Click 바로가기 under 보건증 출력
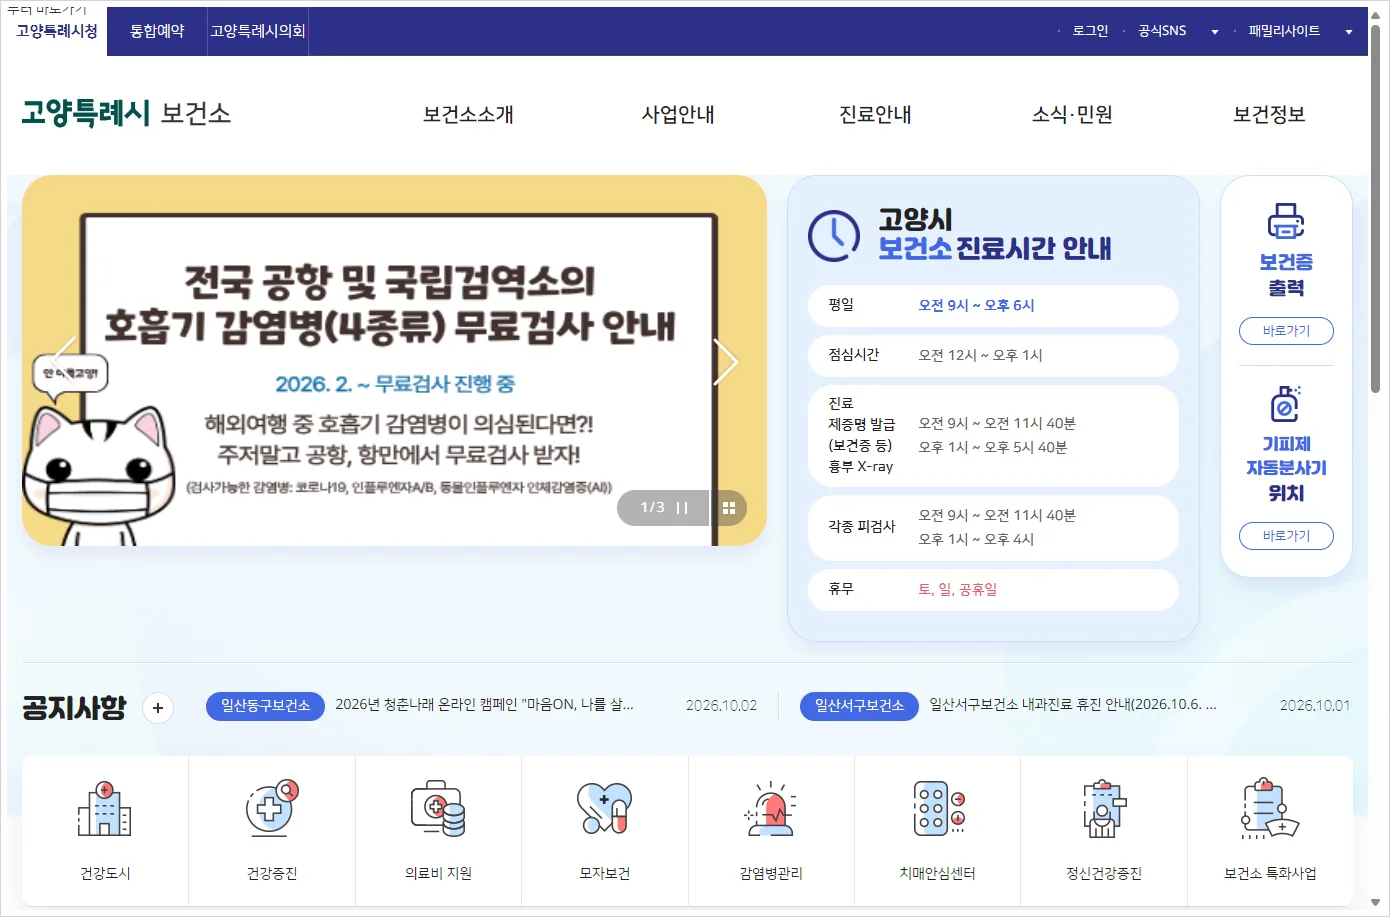The image size is (1390, 917). (1286, 331)
